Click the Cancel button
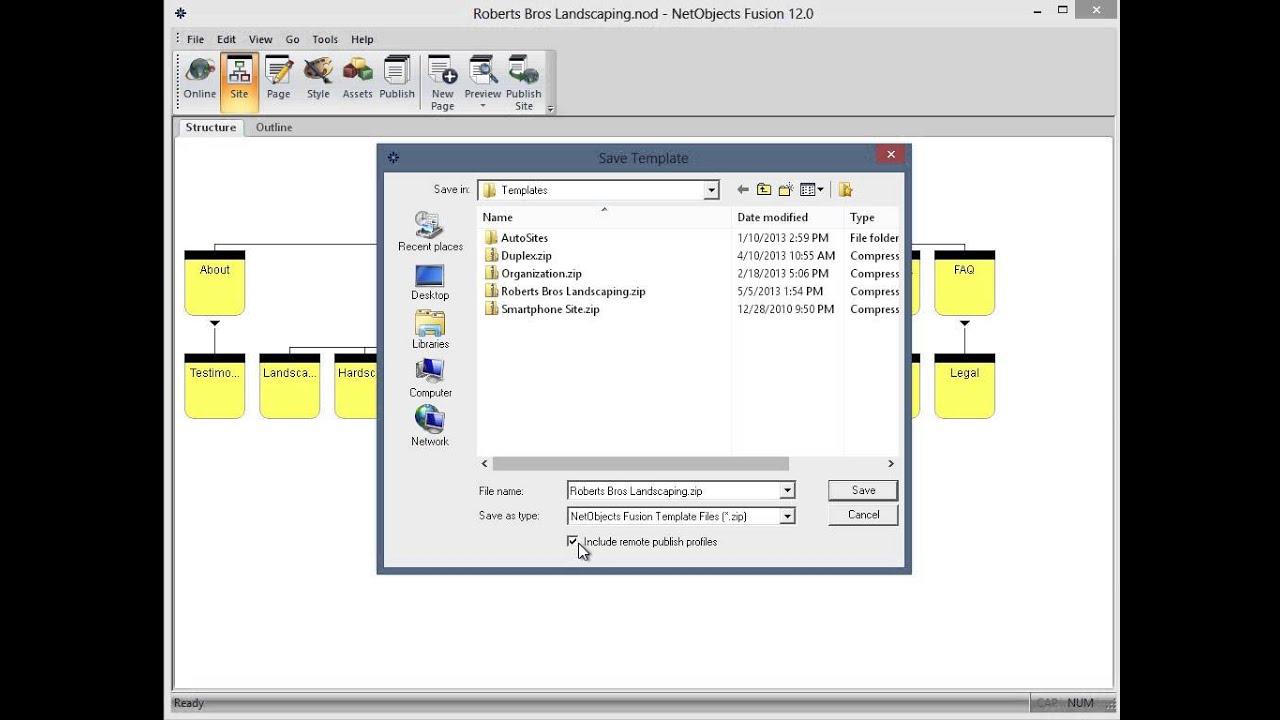The image size is (1280, 720). (863, 515)
